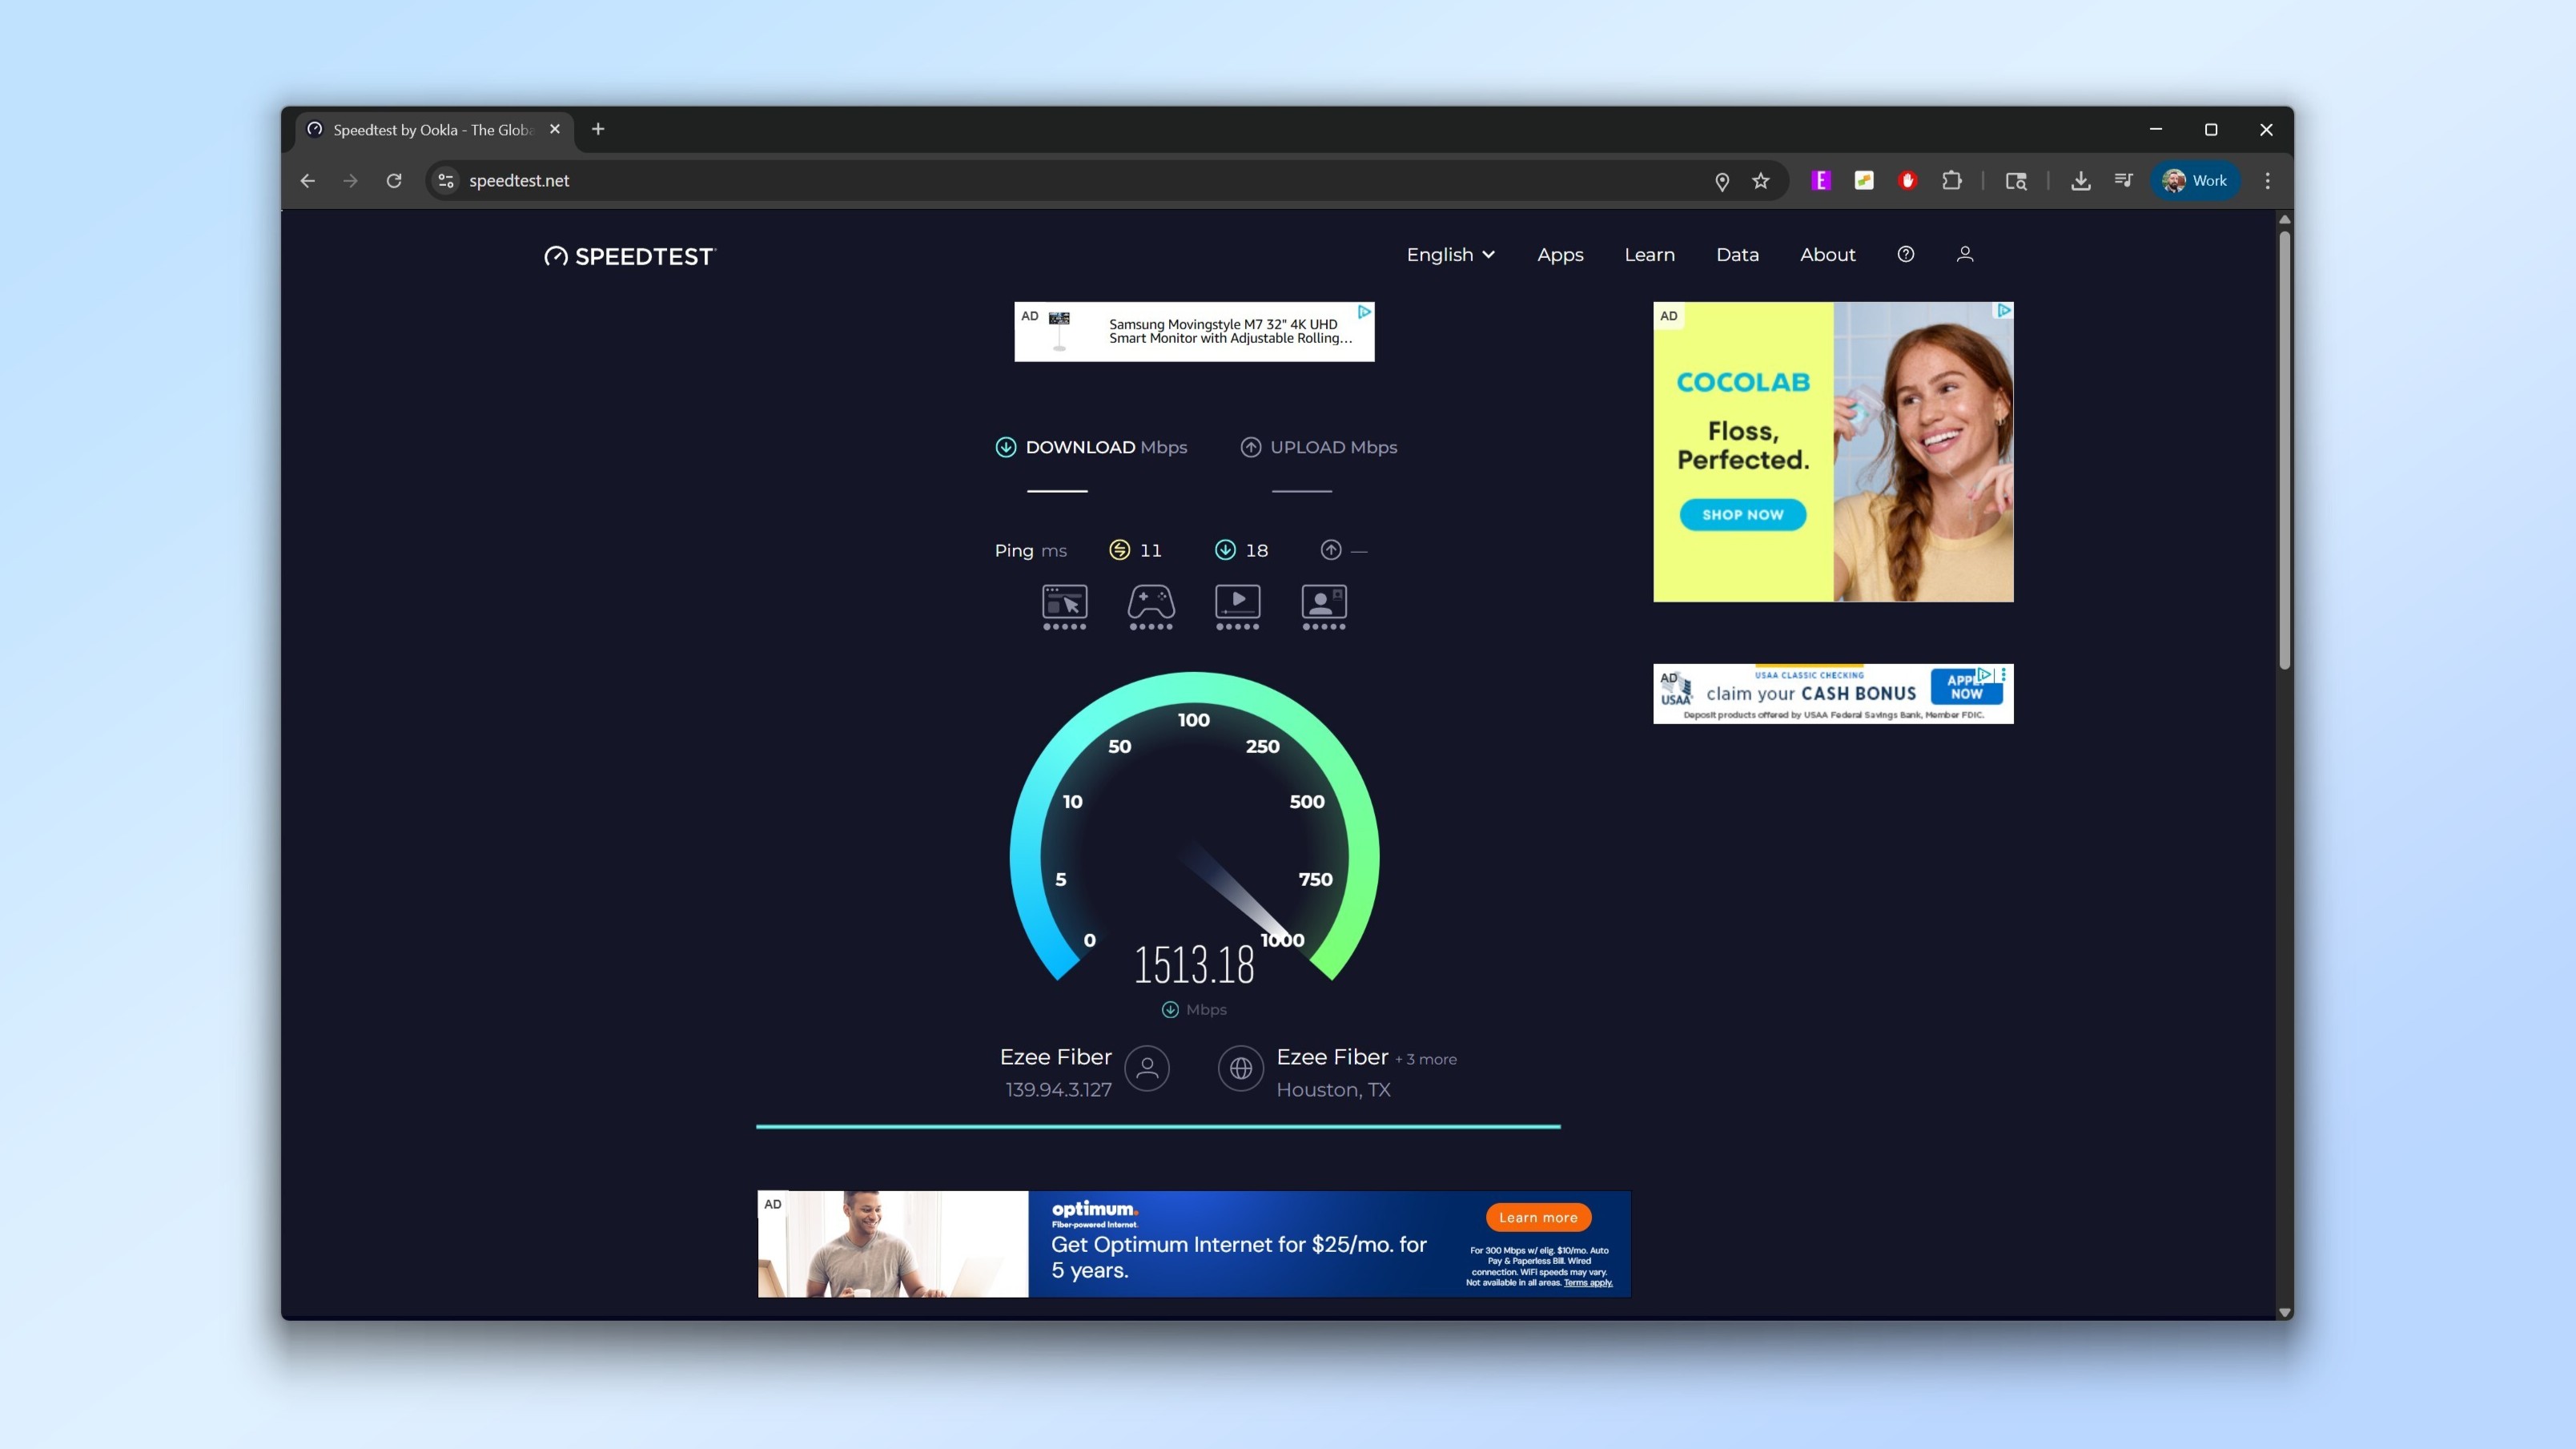The image size is (2576, 1449).
Task: Bookmark the page with the star icon
Action: click(1762, 181)
